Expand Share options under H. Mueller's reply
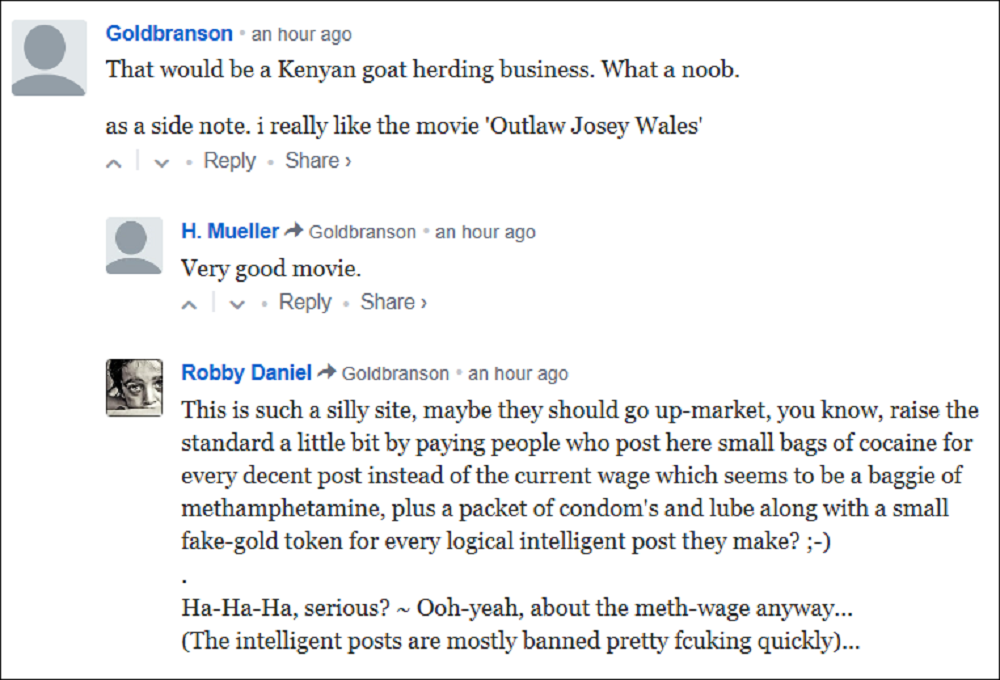Image resolution: width=1000 pixels, height=680 pixels. (x=393, y=302)
